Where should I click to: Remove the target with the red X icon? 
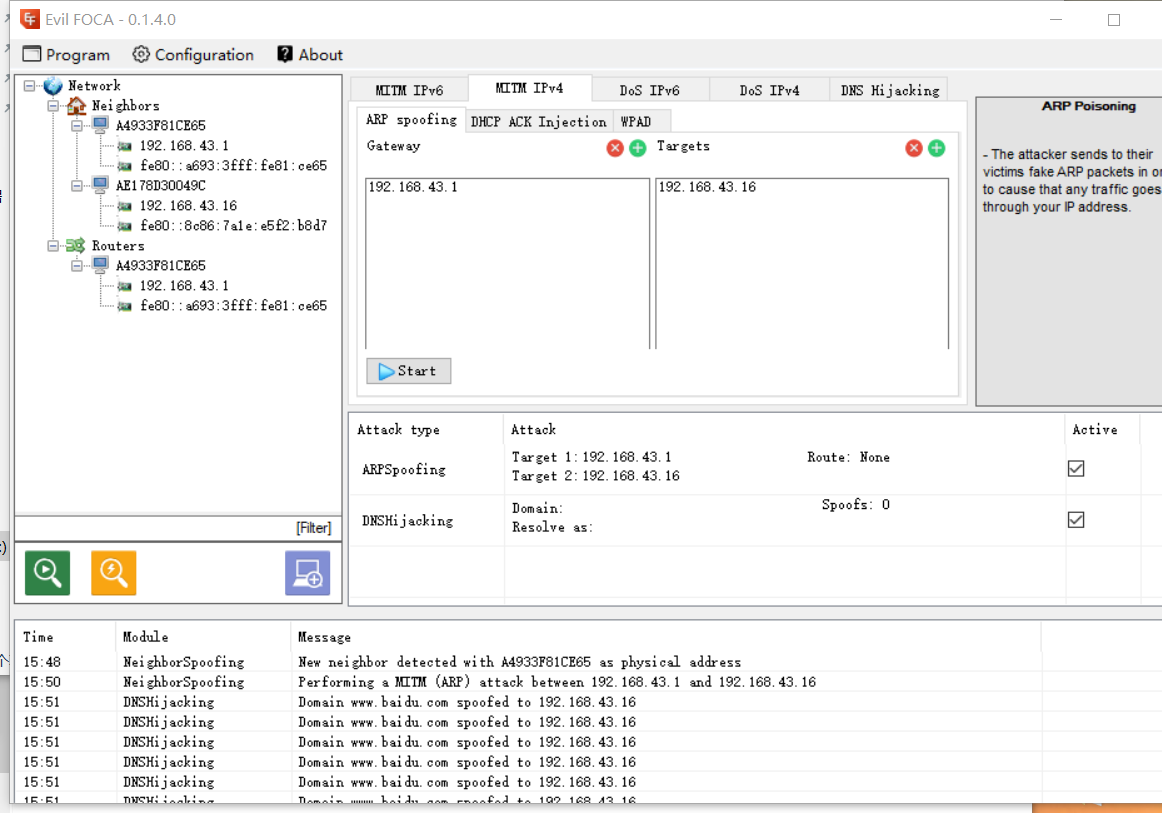point(914,148)
